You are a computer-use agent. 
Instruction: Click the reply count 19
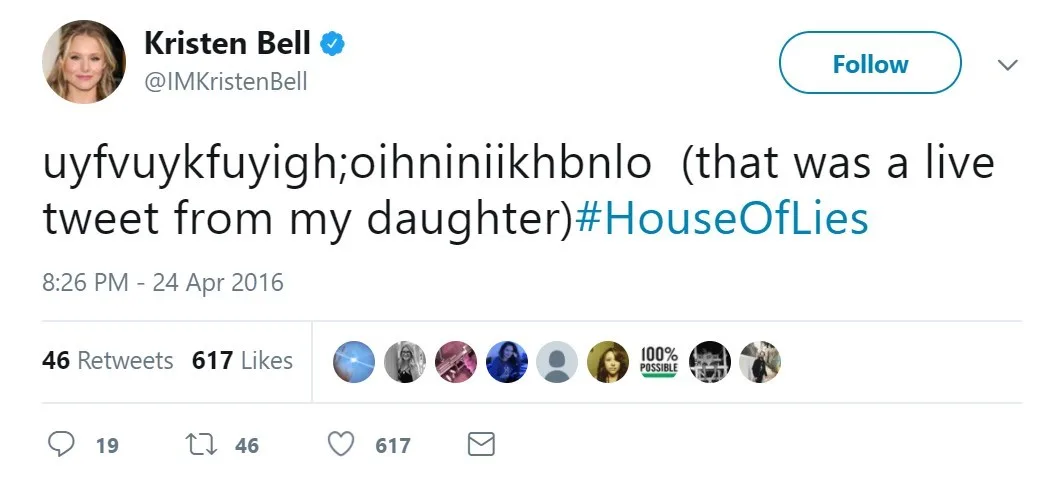tap(107, 446)
